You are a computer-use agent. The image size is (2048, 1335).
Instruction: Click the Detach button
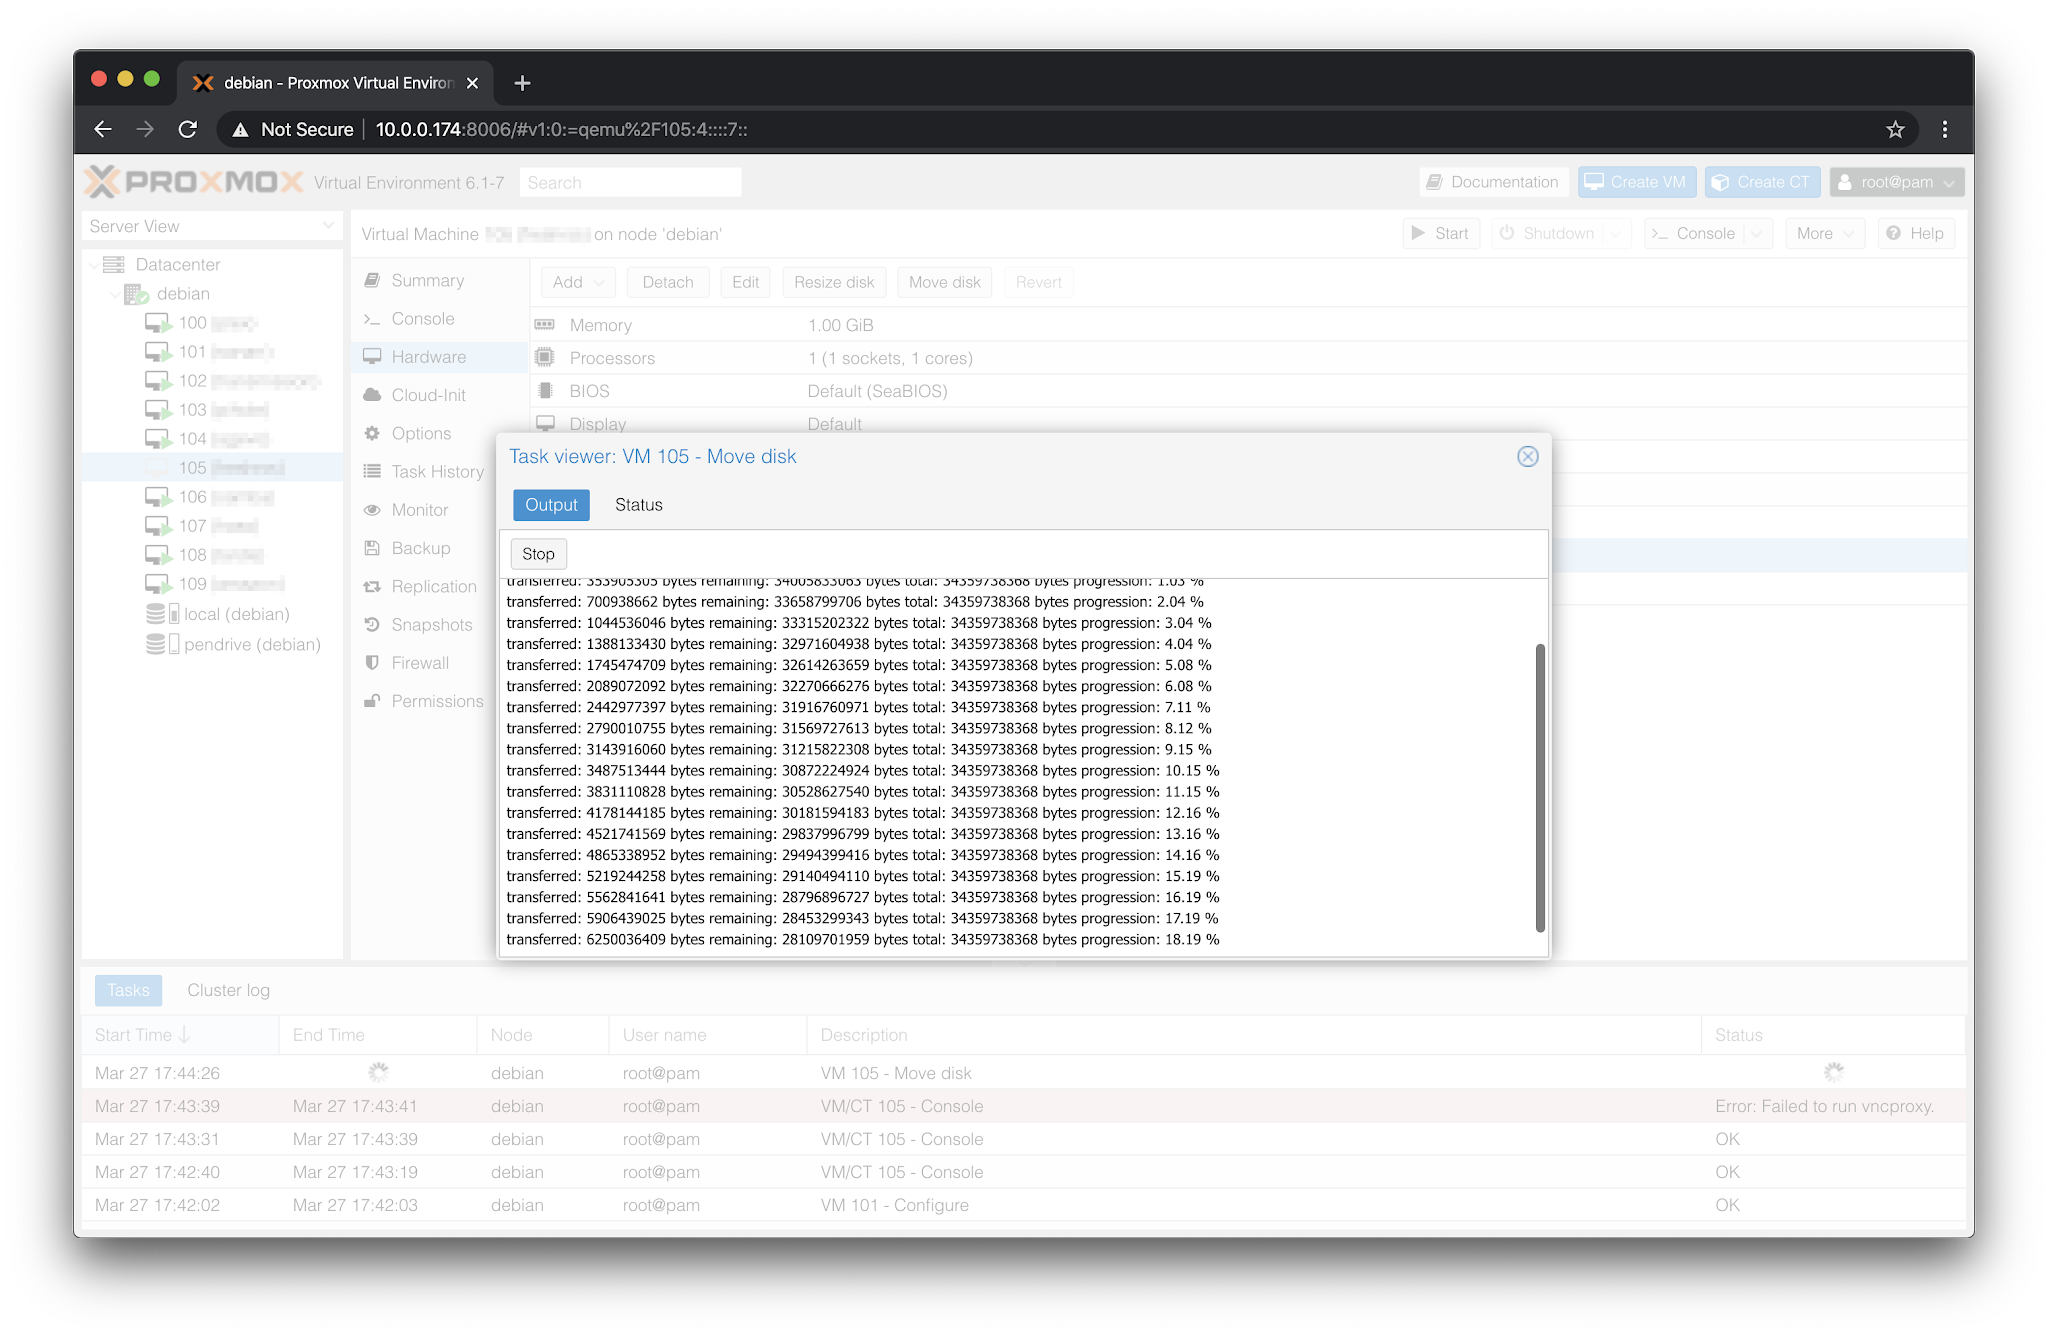point(668,282)
